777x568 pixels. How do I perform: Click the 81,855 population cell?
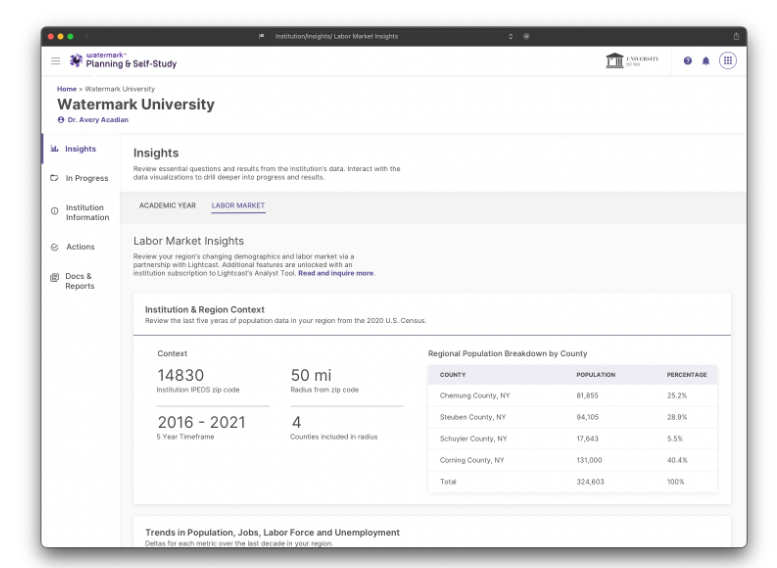pyautogui.click(x=587, y=396)
